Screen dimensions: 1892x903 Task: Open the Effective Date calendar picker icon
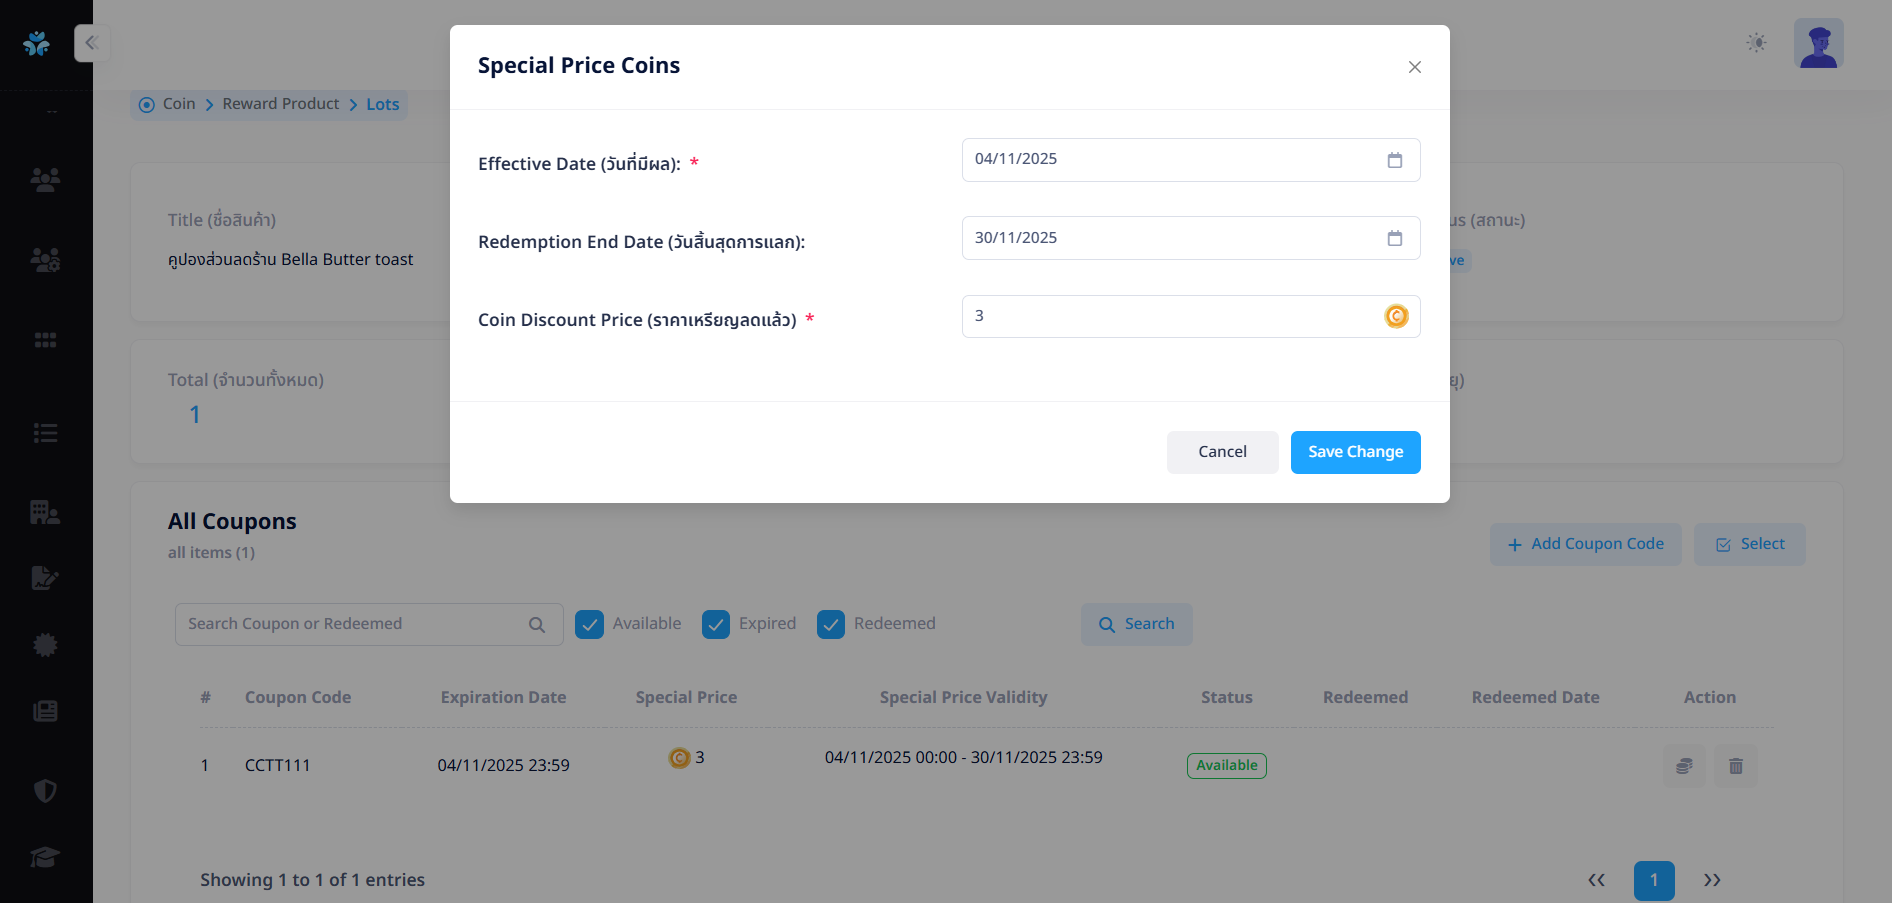(x=1394, y=160)
